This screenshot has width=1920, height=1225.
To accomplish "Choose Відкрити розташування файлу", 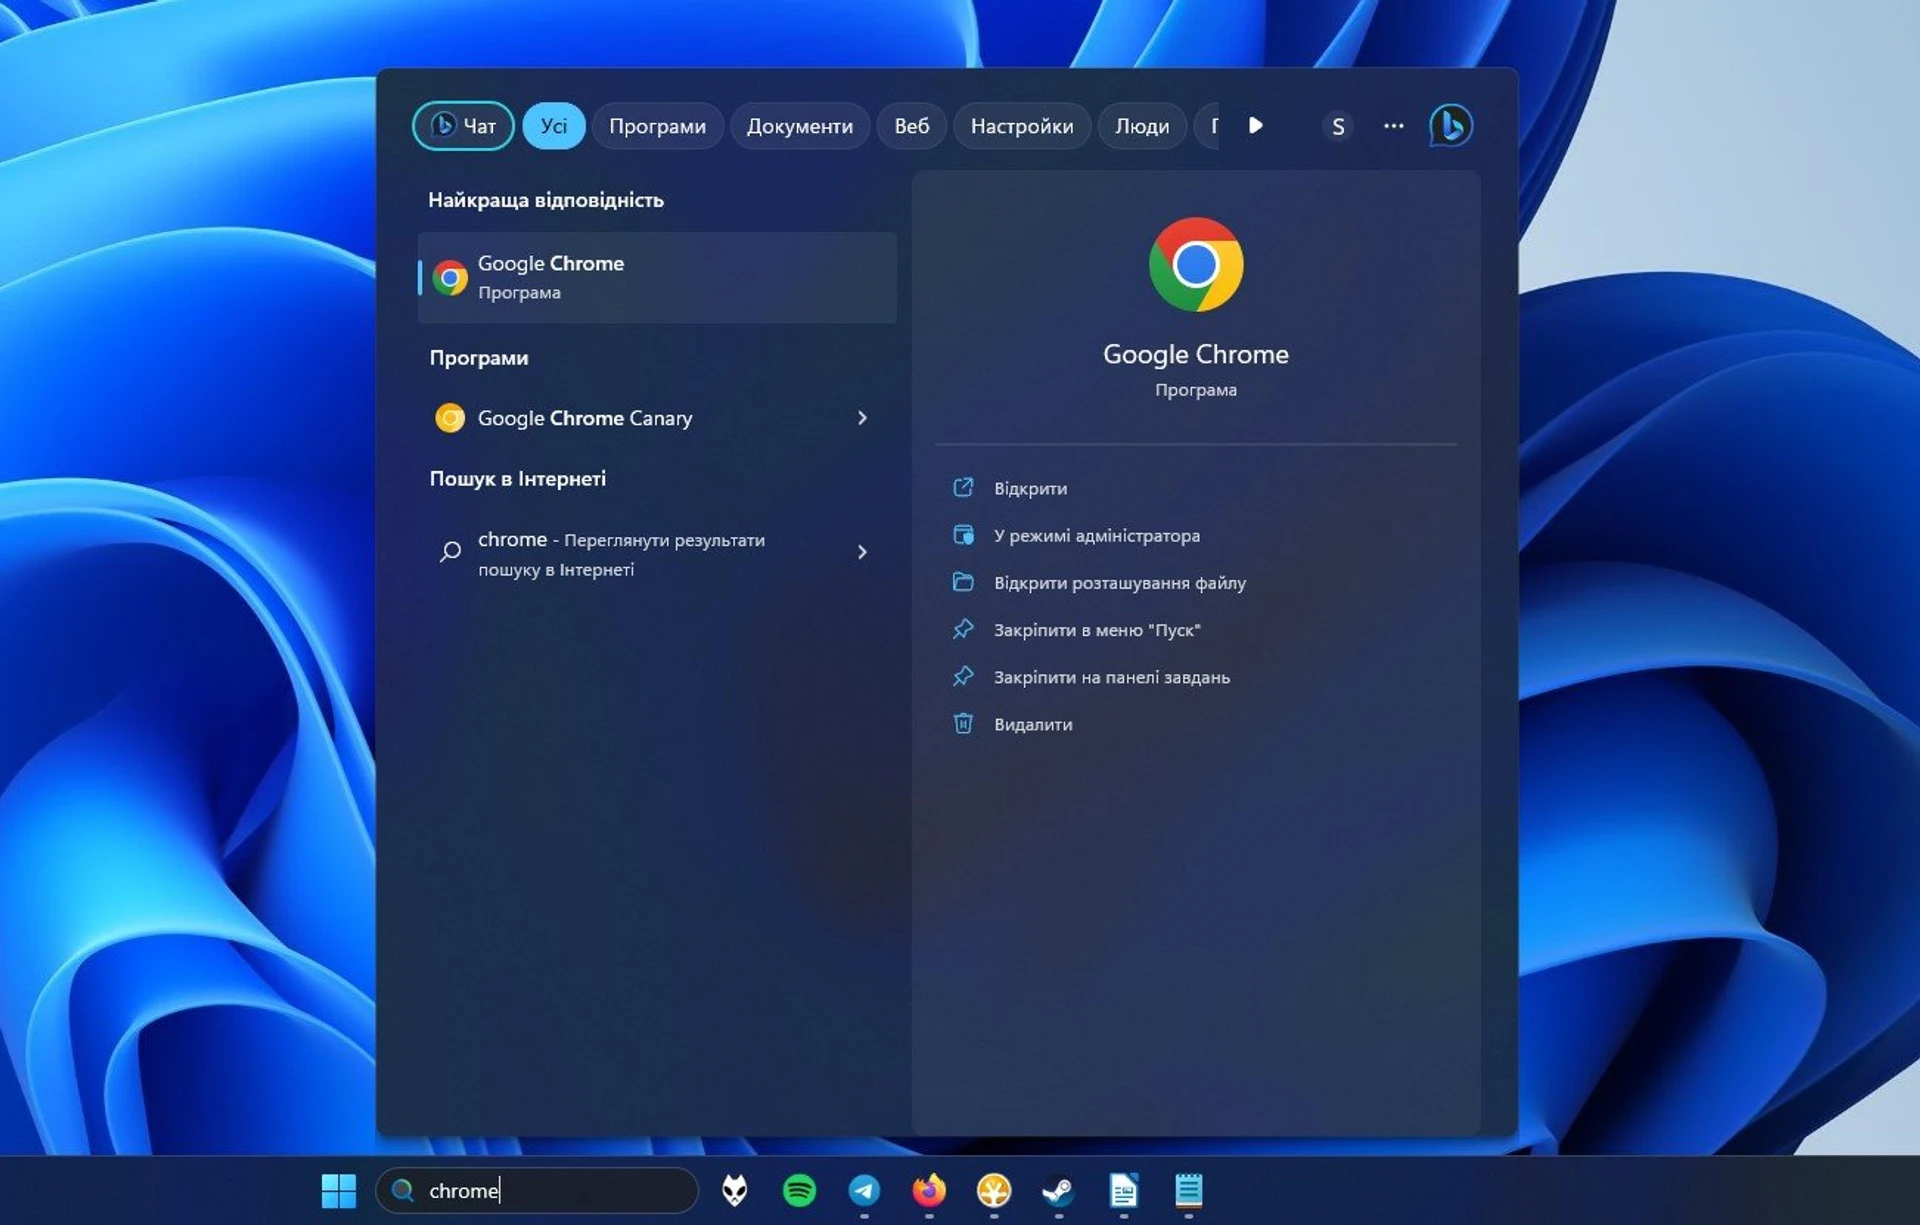I will (1120, 582).
